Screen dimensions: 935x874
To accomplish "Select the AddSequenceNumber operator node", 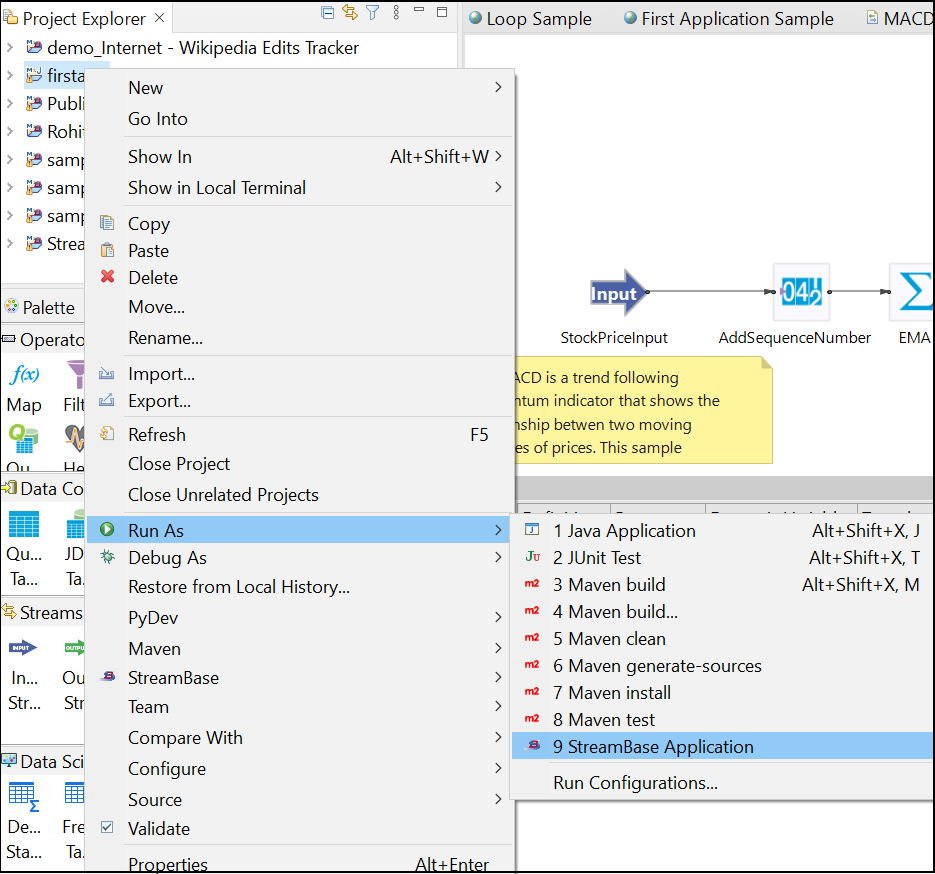I will [x=801, y=293].
